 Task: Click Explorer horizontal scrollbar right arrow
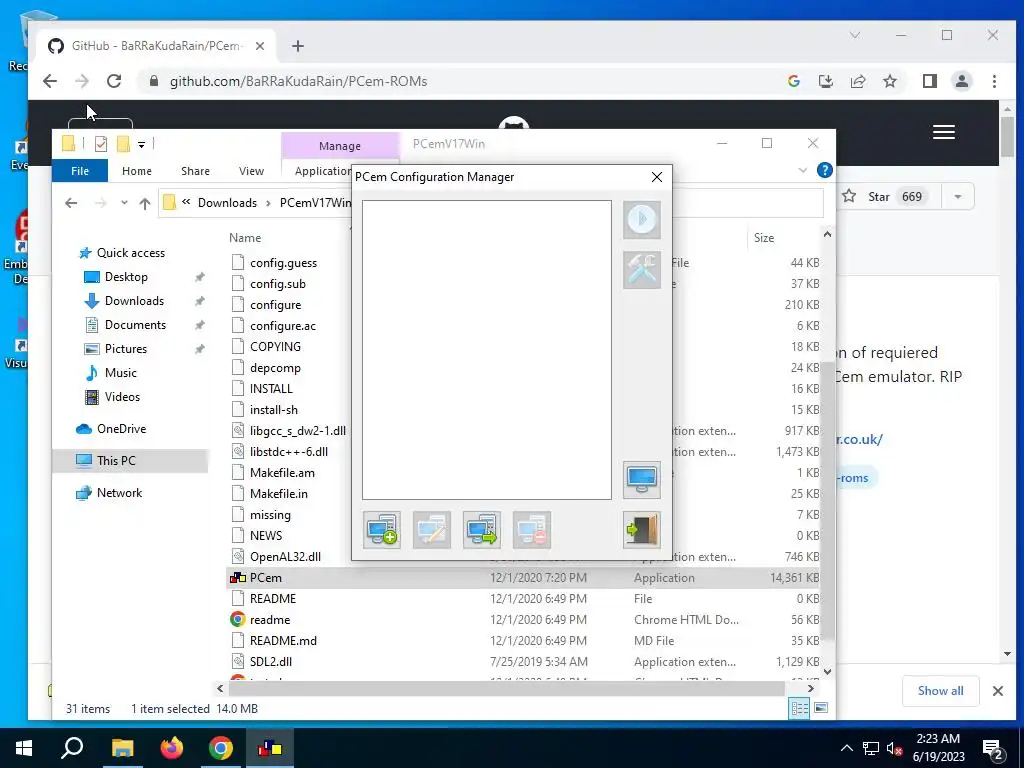click(x=810, y=688)
